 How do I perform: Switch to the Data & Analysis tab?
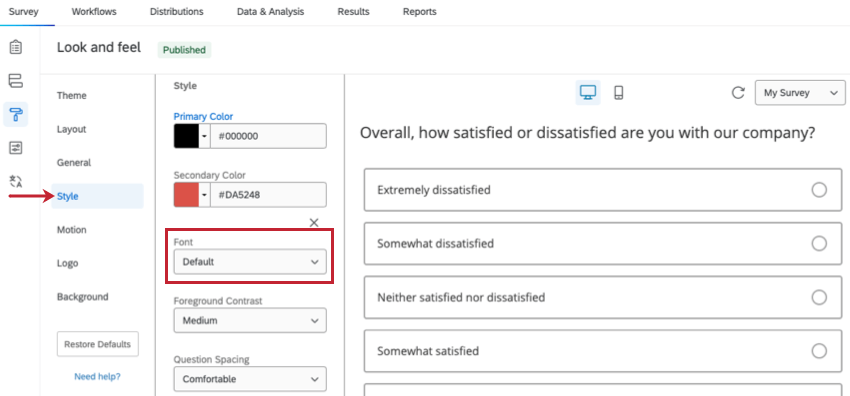pyautogui.click(x=271, y=11)
